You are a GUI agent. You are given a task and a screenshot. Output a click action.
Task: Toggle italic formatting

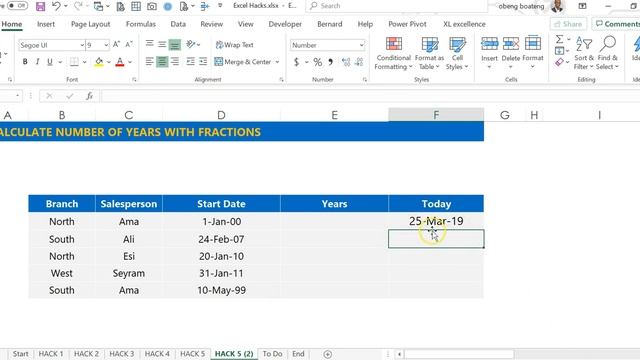pyautogui.click(x=37, y=62)
